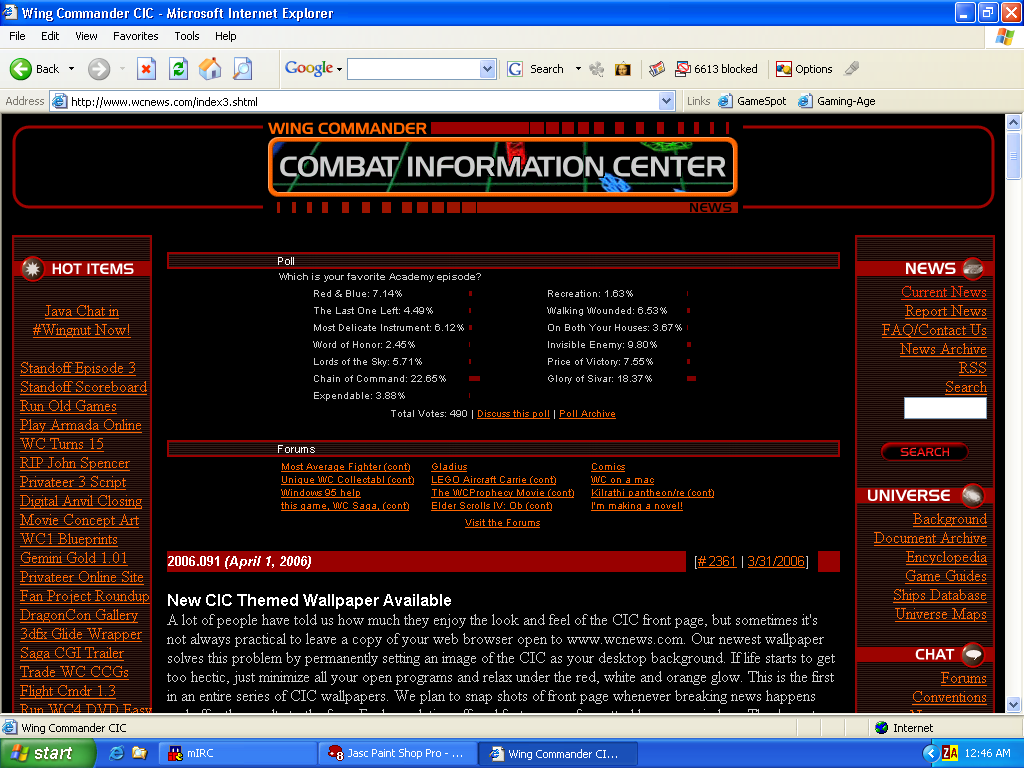Open the Favorites menu
The image size is (1024, 768).
pyautogui.click(x=135, y=36)
